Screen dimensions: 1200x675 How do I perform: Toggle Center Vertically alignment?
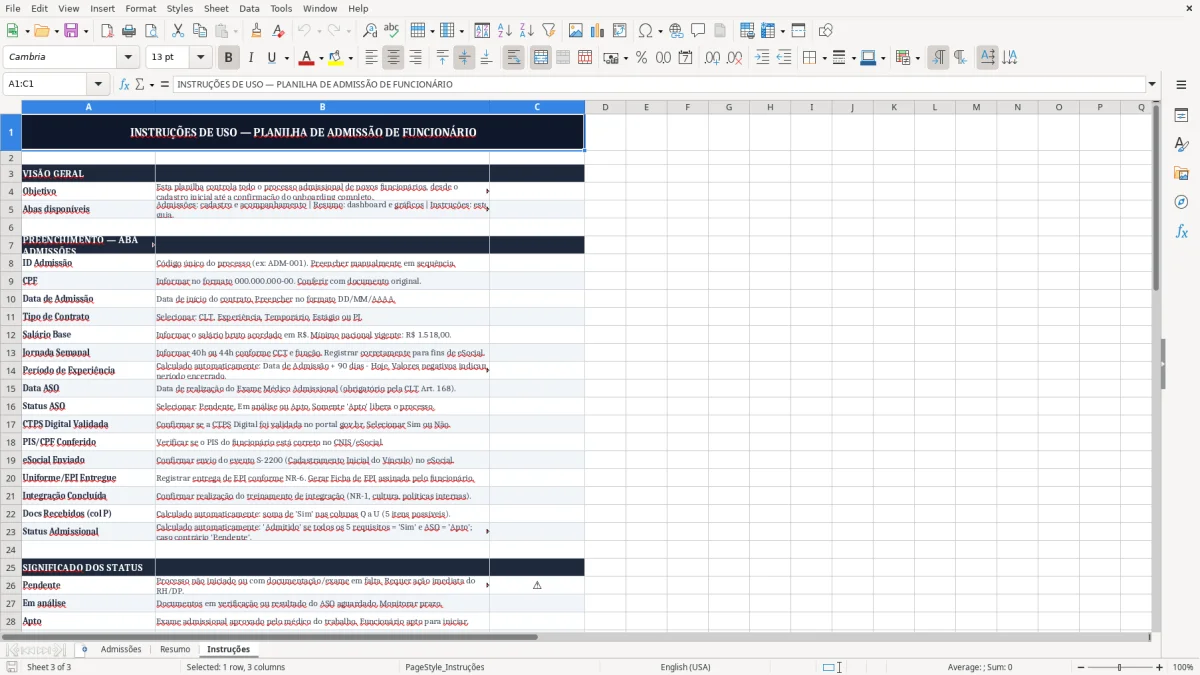coord(464,58)
